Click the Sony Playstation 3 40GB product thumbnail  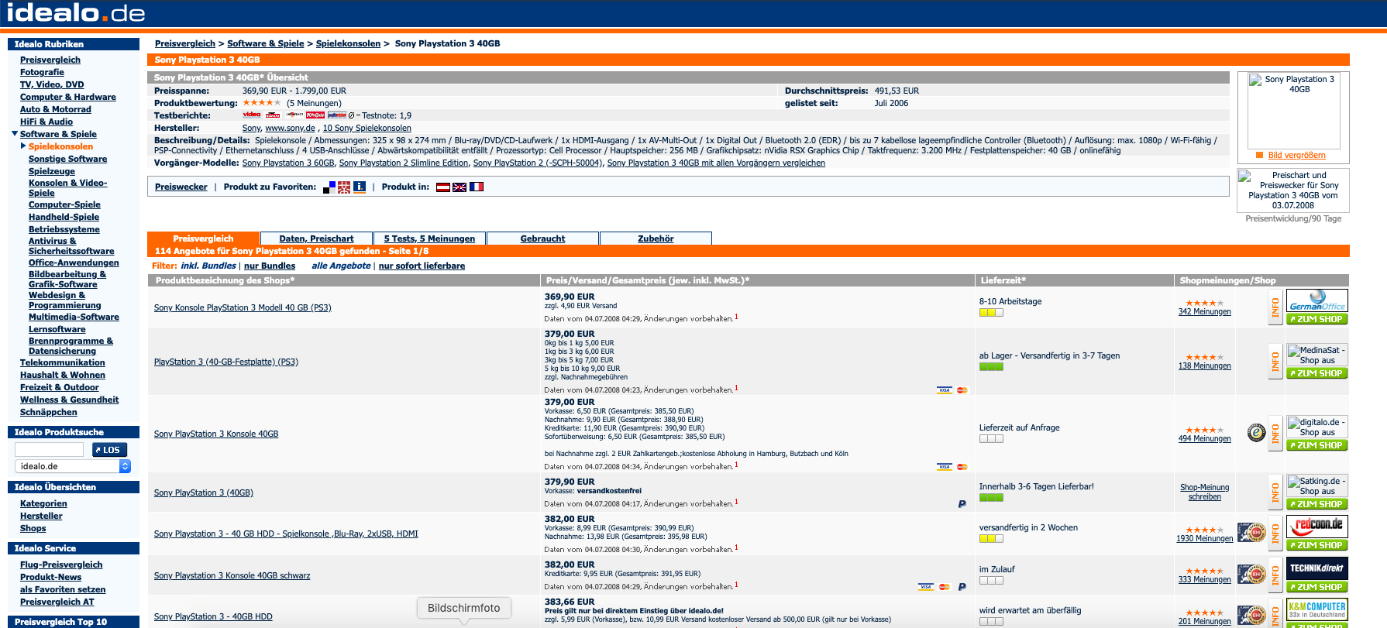[x=1293, y=109]
